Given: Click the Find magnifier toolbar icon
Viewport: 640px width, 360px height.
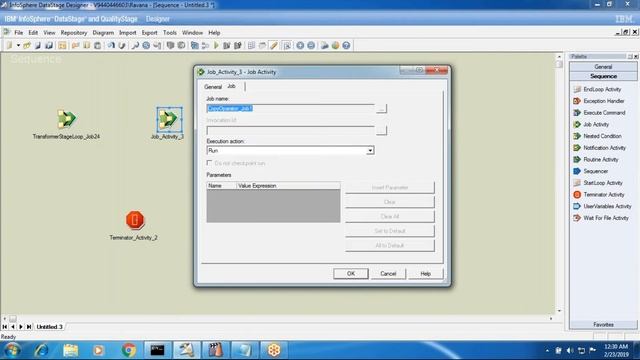Looking at the screenshot, I should point(135,45).
